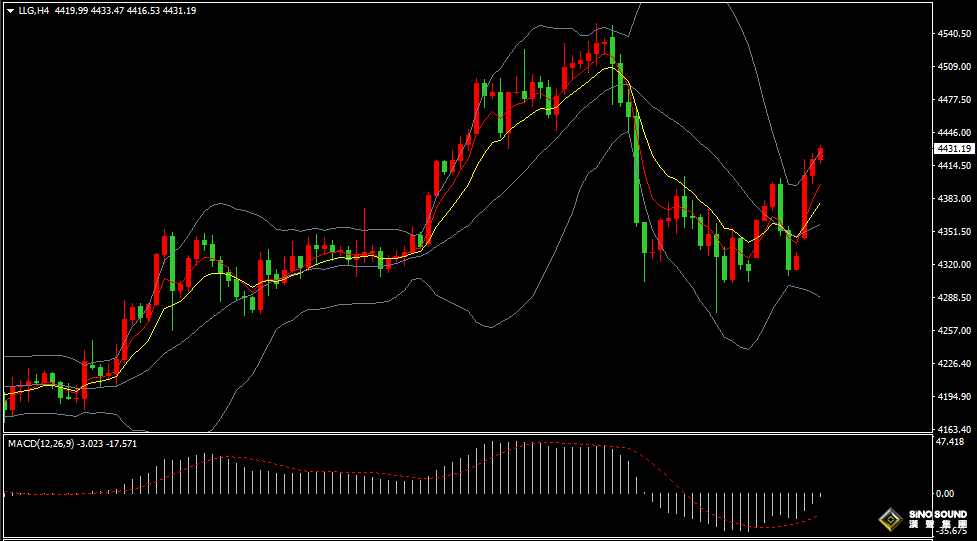This screenshot has height=541, width=977.
Task: Select the LLG,H4 symbol label
Action: pos(33,11)
